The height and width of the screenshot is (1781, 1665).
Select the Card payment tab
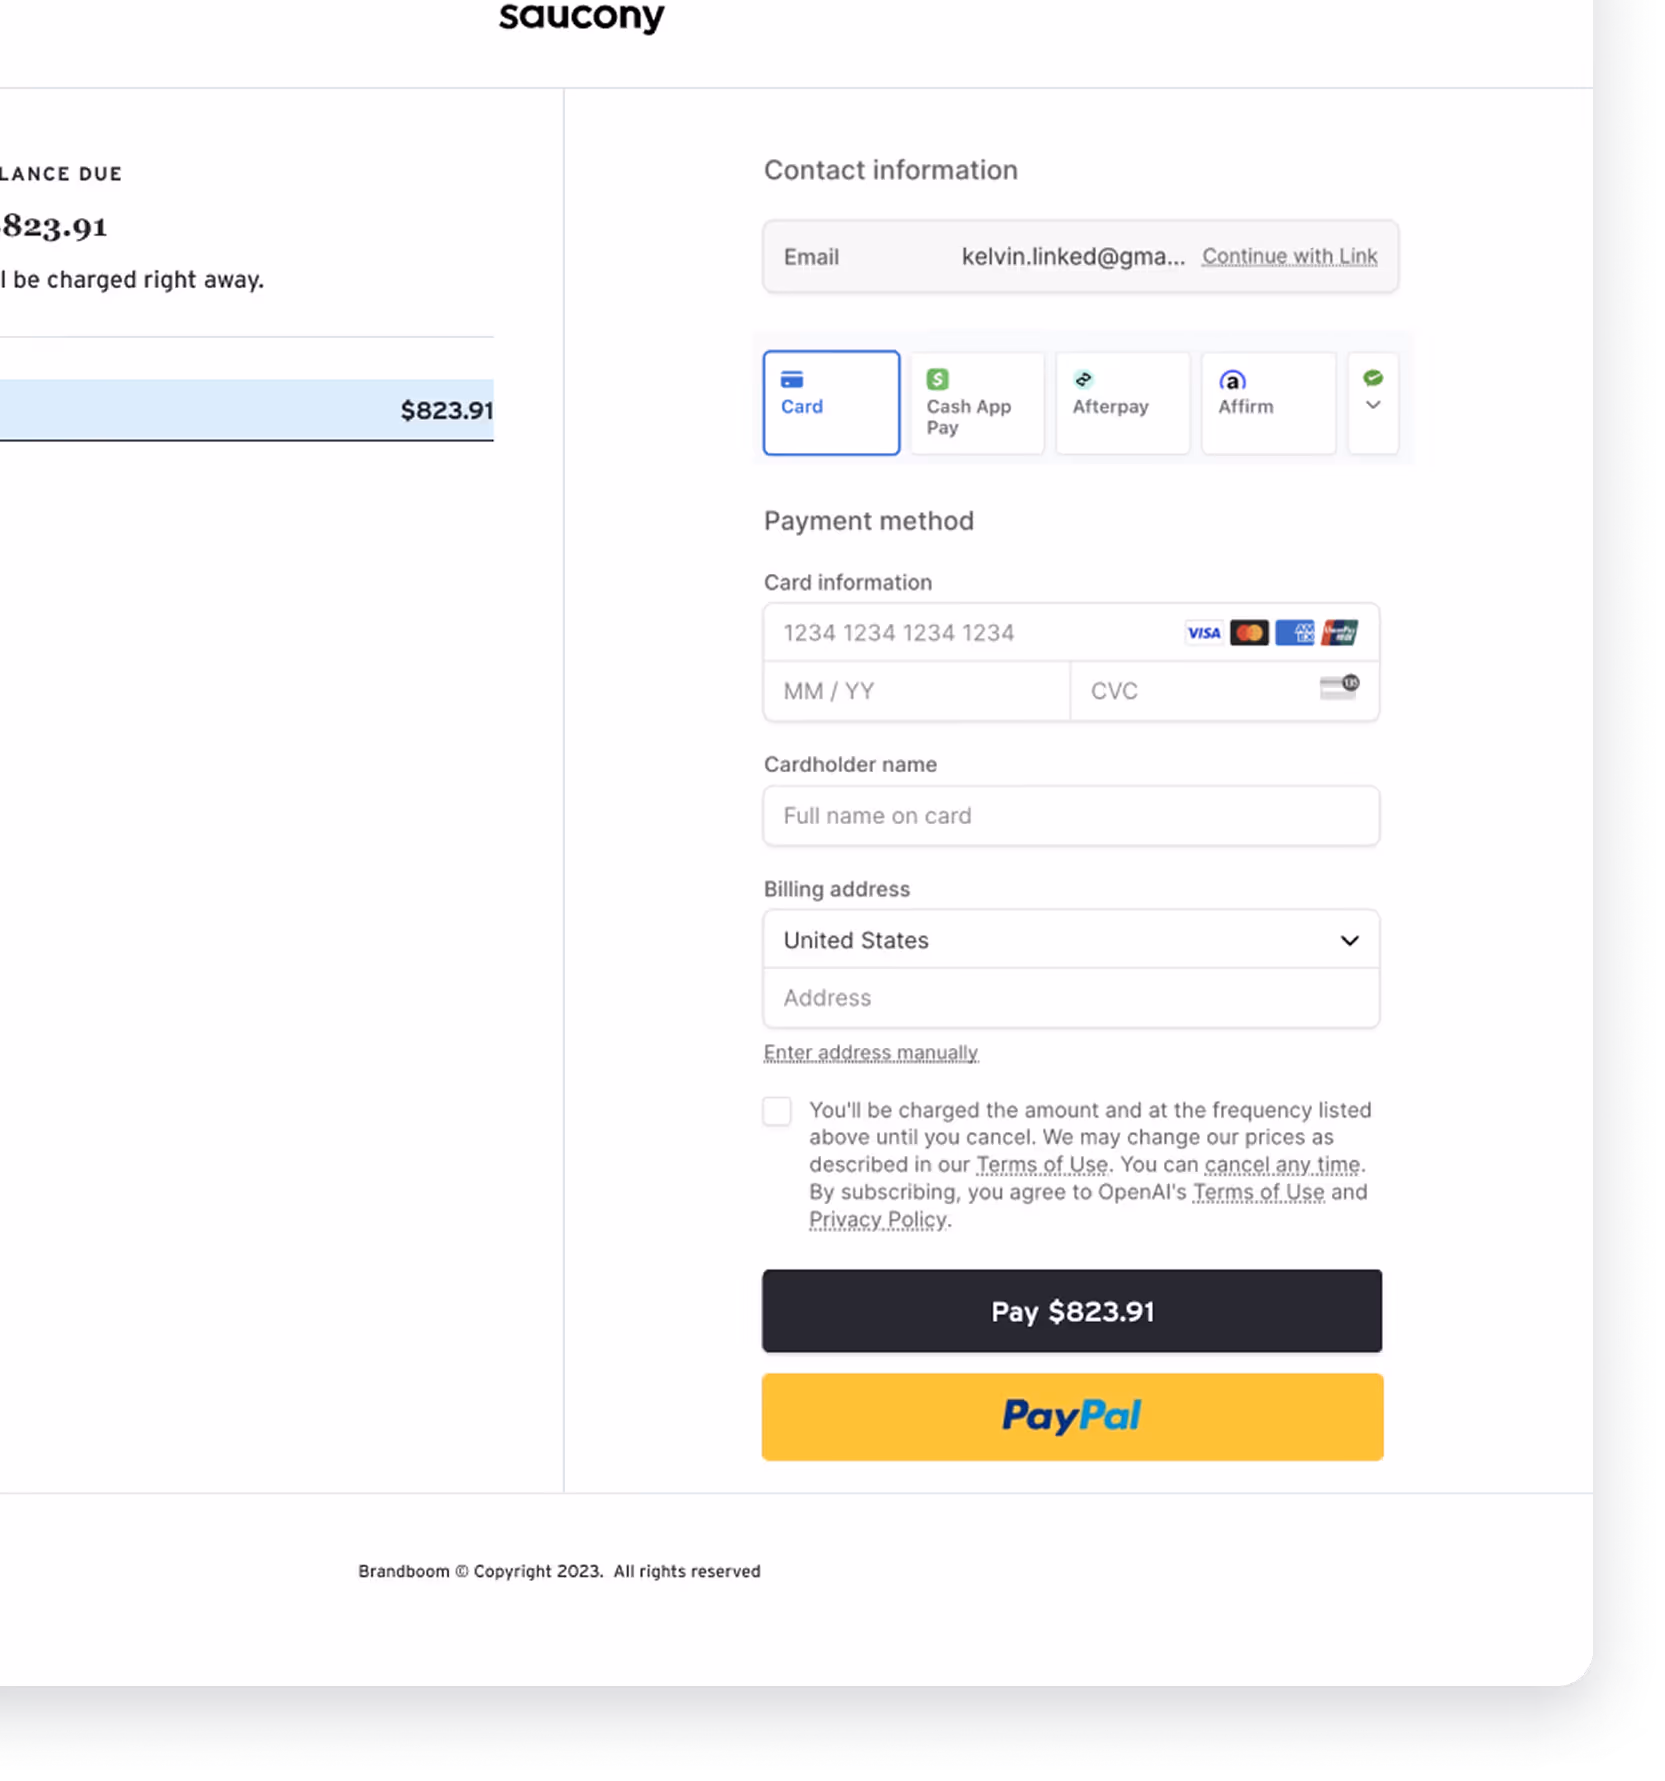(831, 403)
